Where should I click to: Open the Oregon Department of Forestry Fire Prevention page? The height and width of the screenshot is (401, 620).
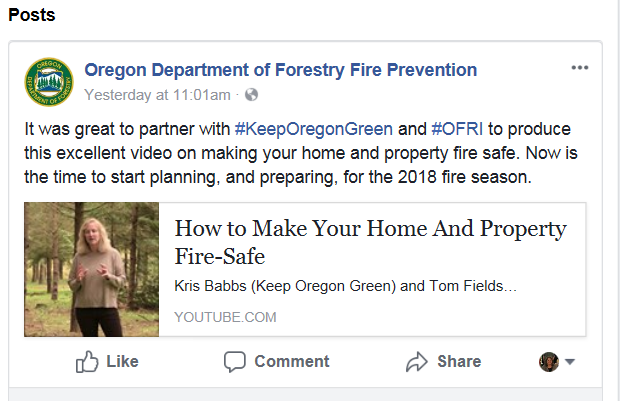pos(281,70)
